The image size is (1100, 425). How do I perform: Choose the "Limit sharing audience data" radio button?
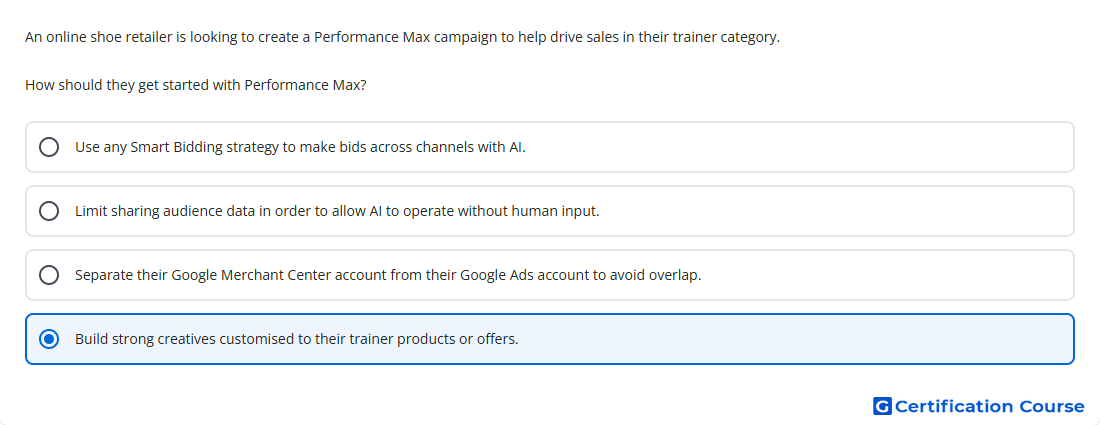pos(49,211)
